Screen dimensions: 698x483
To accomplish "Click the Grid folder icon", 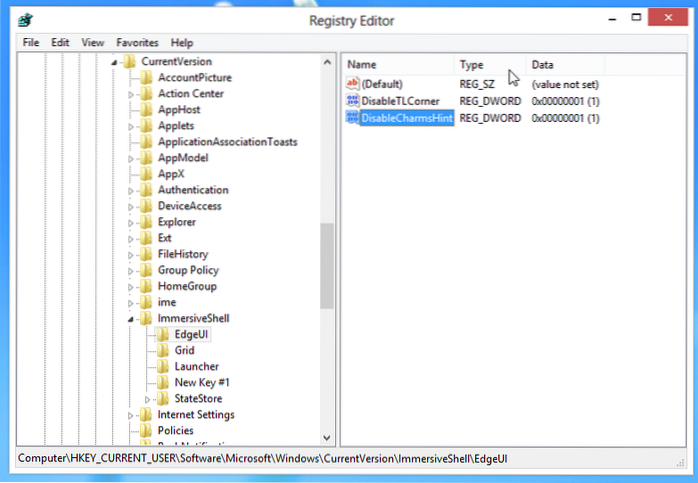I will click(x=163, y=350).
